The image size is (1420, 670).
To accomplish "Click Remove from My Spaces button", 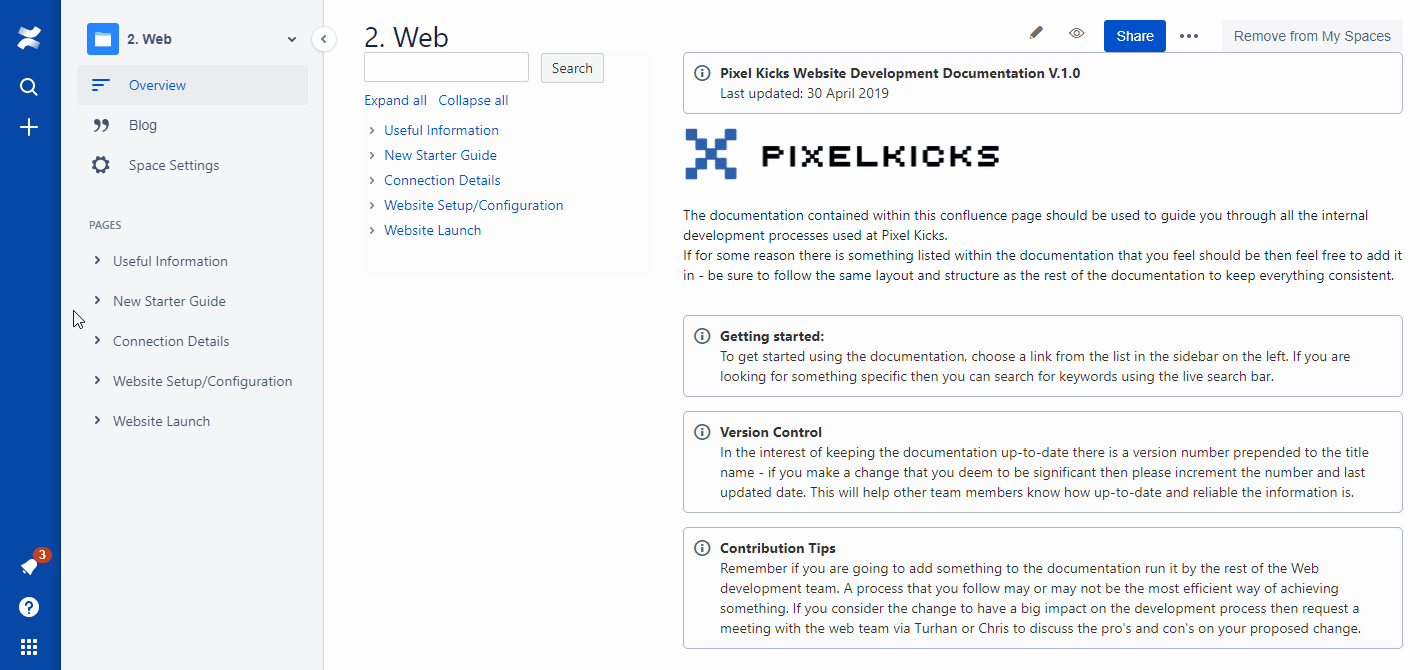I will coord(1312,36).
